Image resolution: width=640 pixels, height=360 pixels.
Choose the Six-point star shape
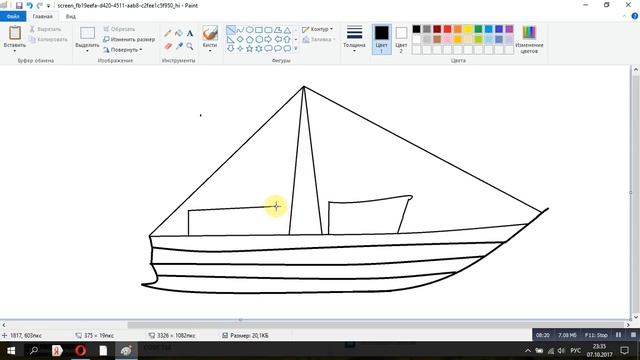click(x=259, y=49)
